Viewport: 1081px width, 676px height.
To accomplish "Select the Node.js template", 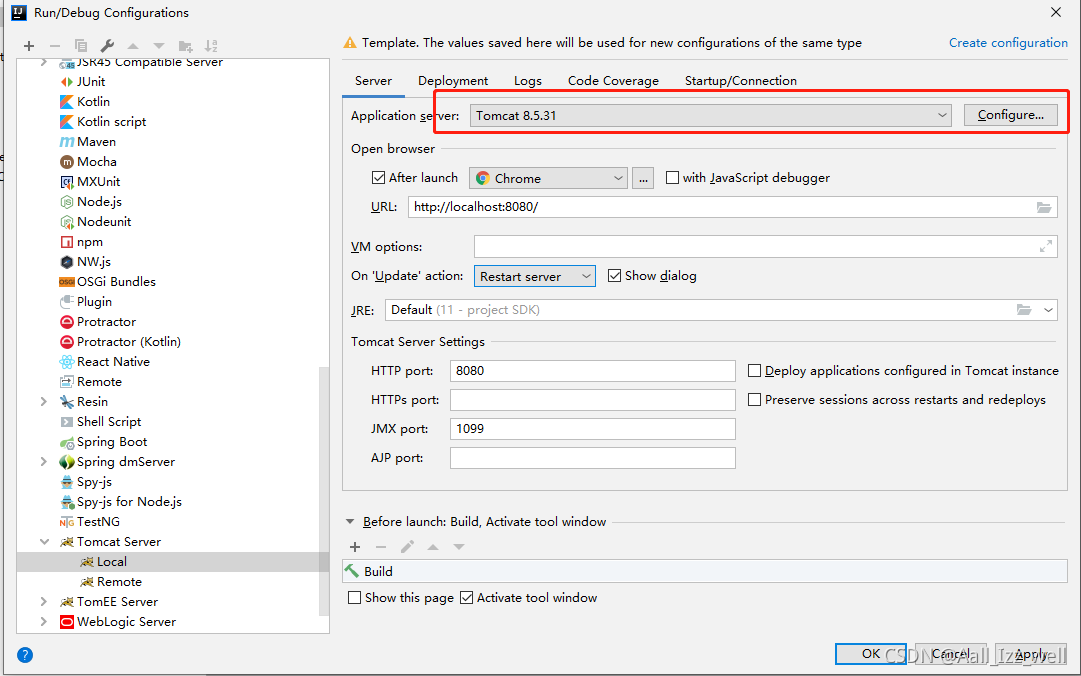I will [99, 201].
